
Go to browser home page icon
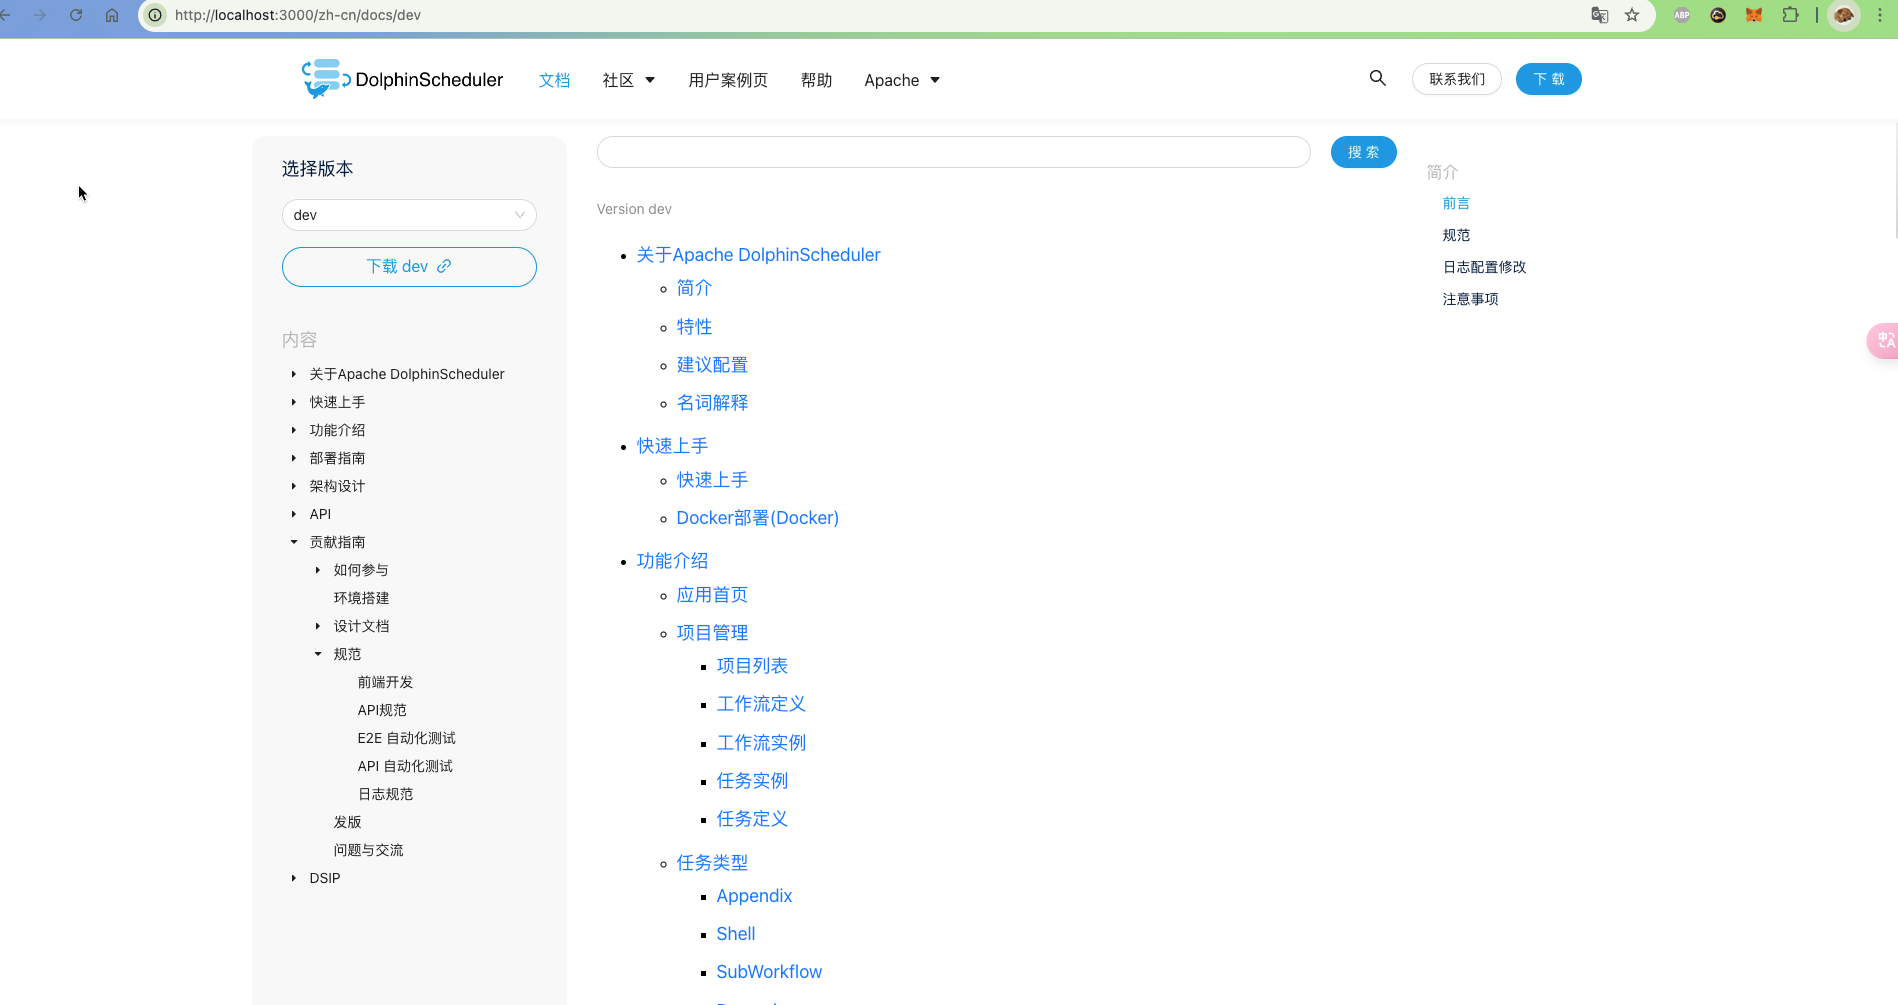(x=112, y=15)
